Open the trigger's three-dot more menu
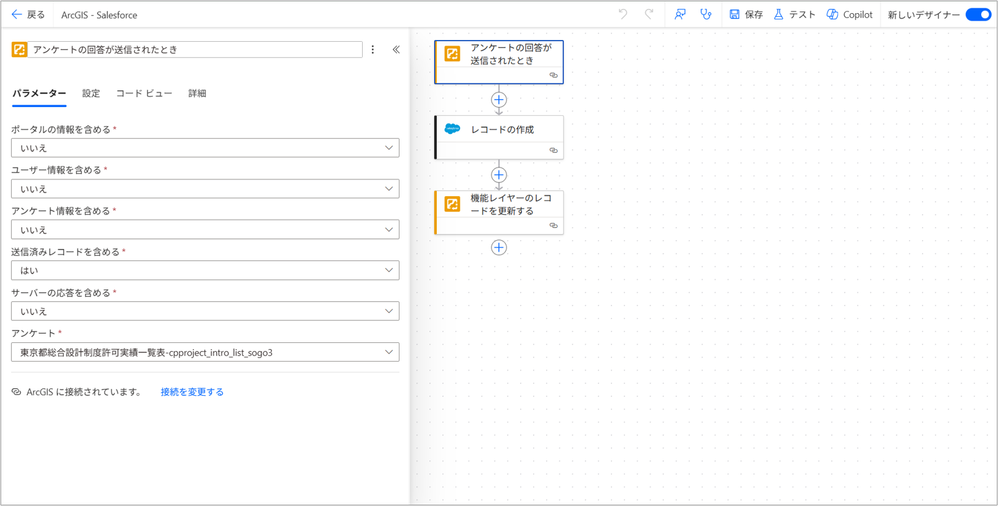Screen dimensions: 998x506 click(373, 49)
